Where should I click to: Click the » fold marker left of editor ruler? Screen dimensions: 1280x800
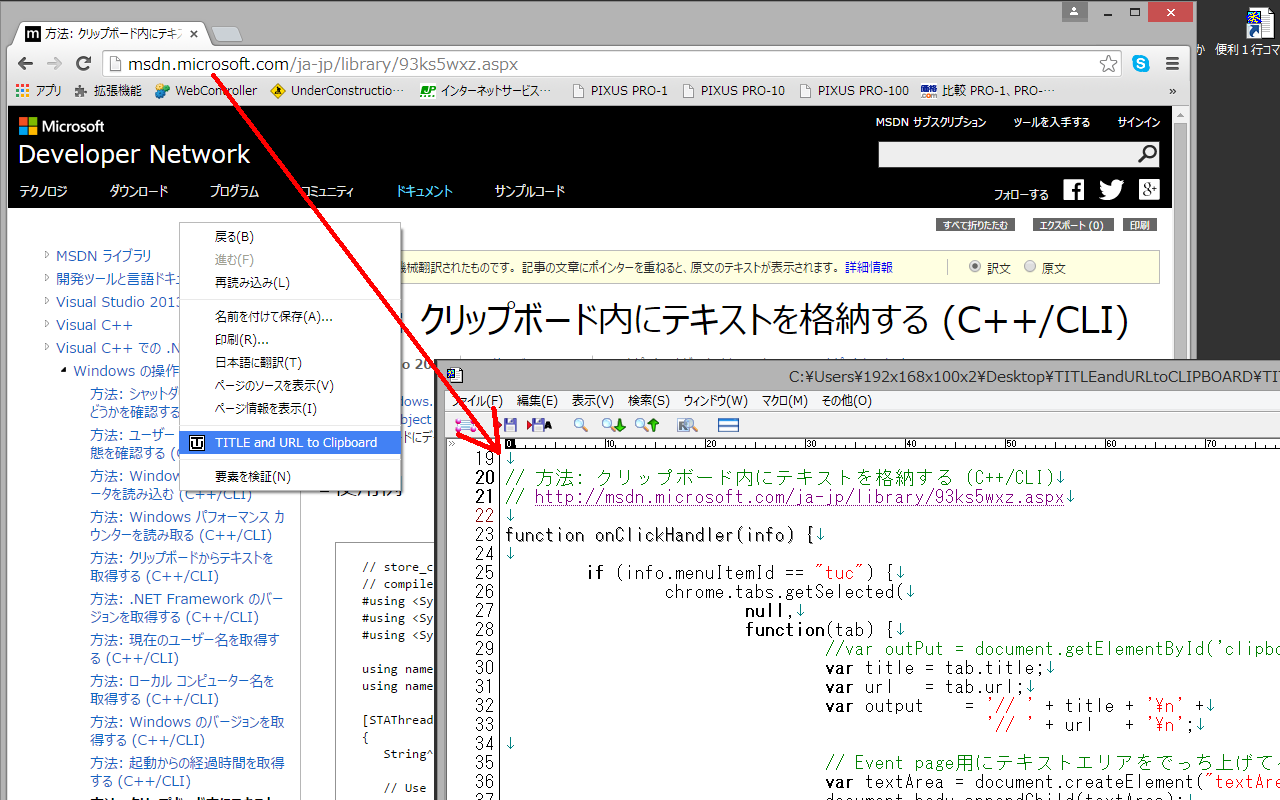[x=452, y=443]
